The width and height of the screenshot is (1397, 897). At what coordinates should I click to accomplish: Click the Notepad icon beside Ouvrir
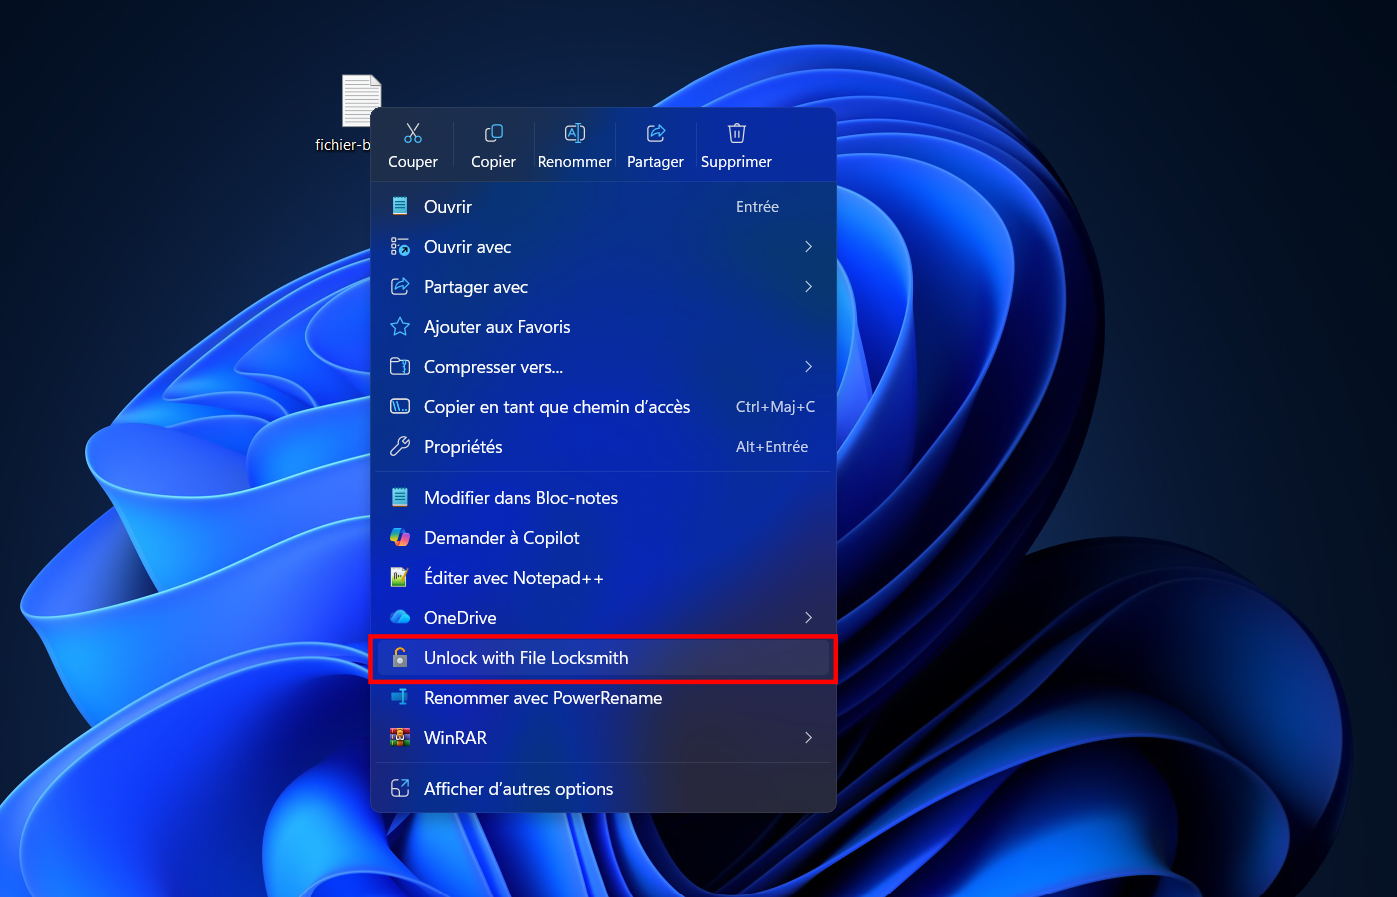[x=400, y=207]
